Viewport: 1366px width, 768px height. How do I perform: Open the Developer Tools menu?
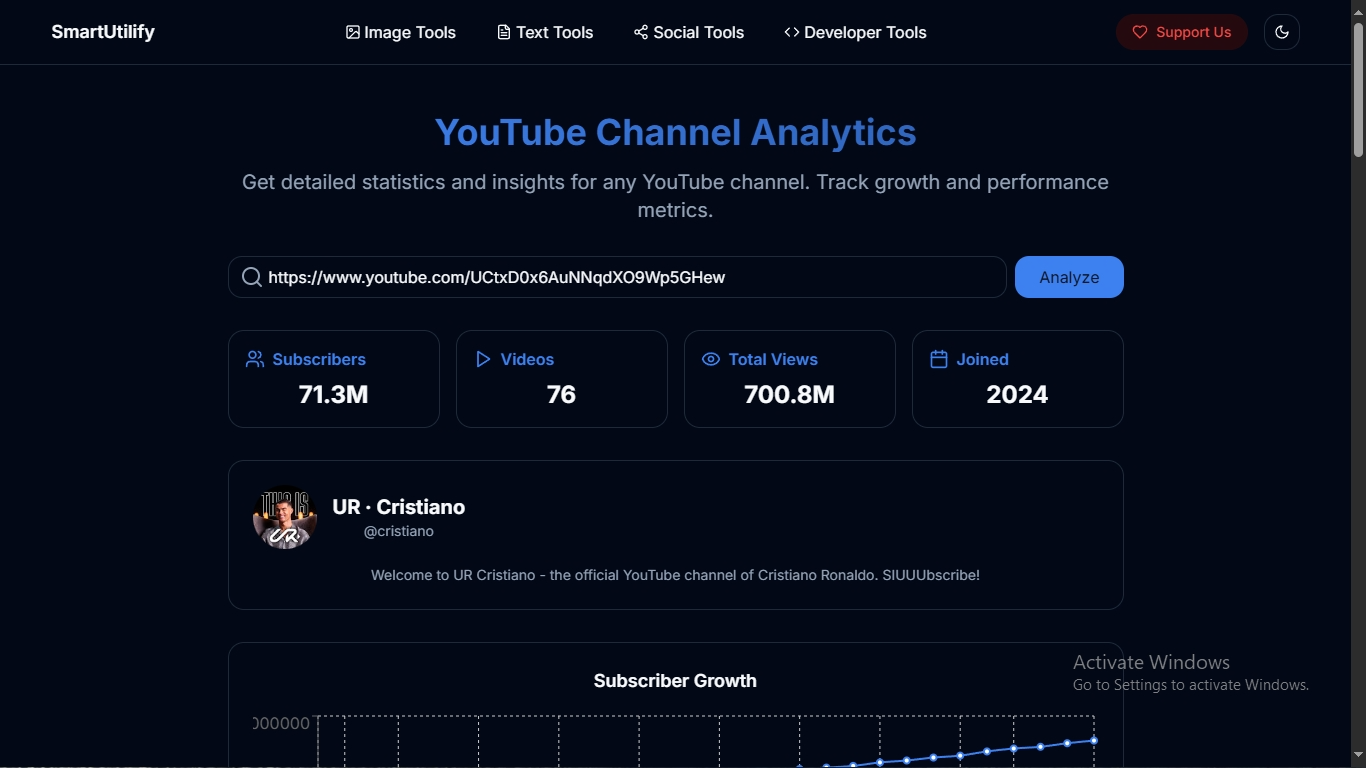click(855, 32)
